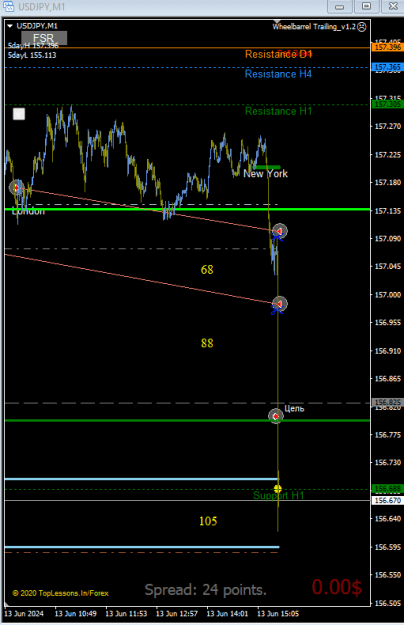Toggle the small white checkbox square on chart
The height and width of the screenshot is (625, 404).
coord(19,114)
